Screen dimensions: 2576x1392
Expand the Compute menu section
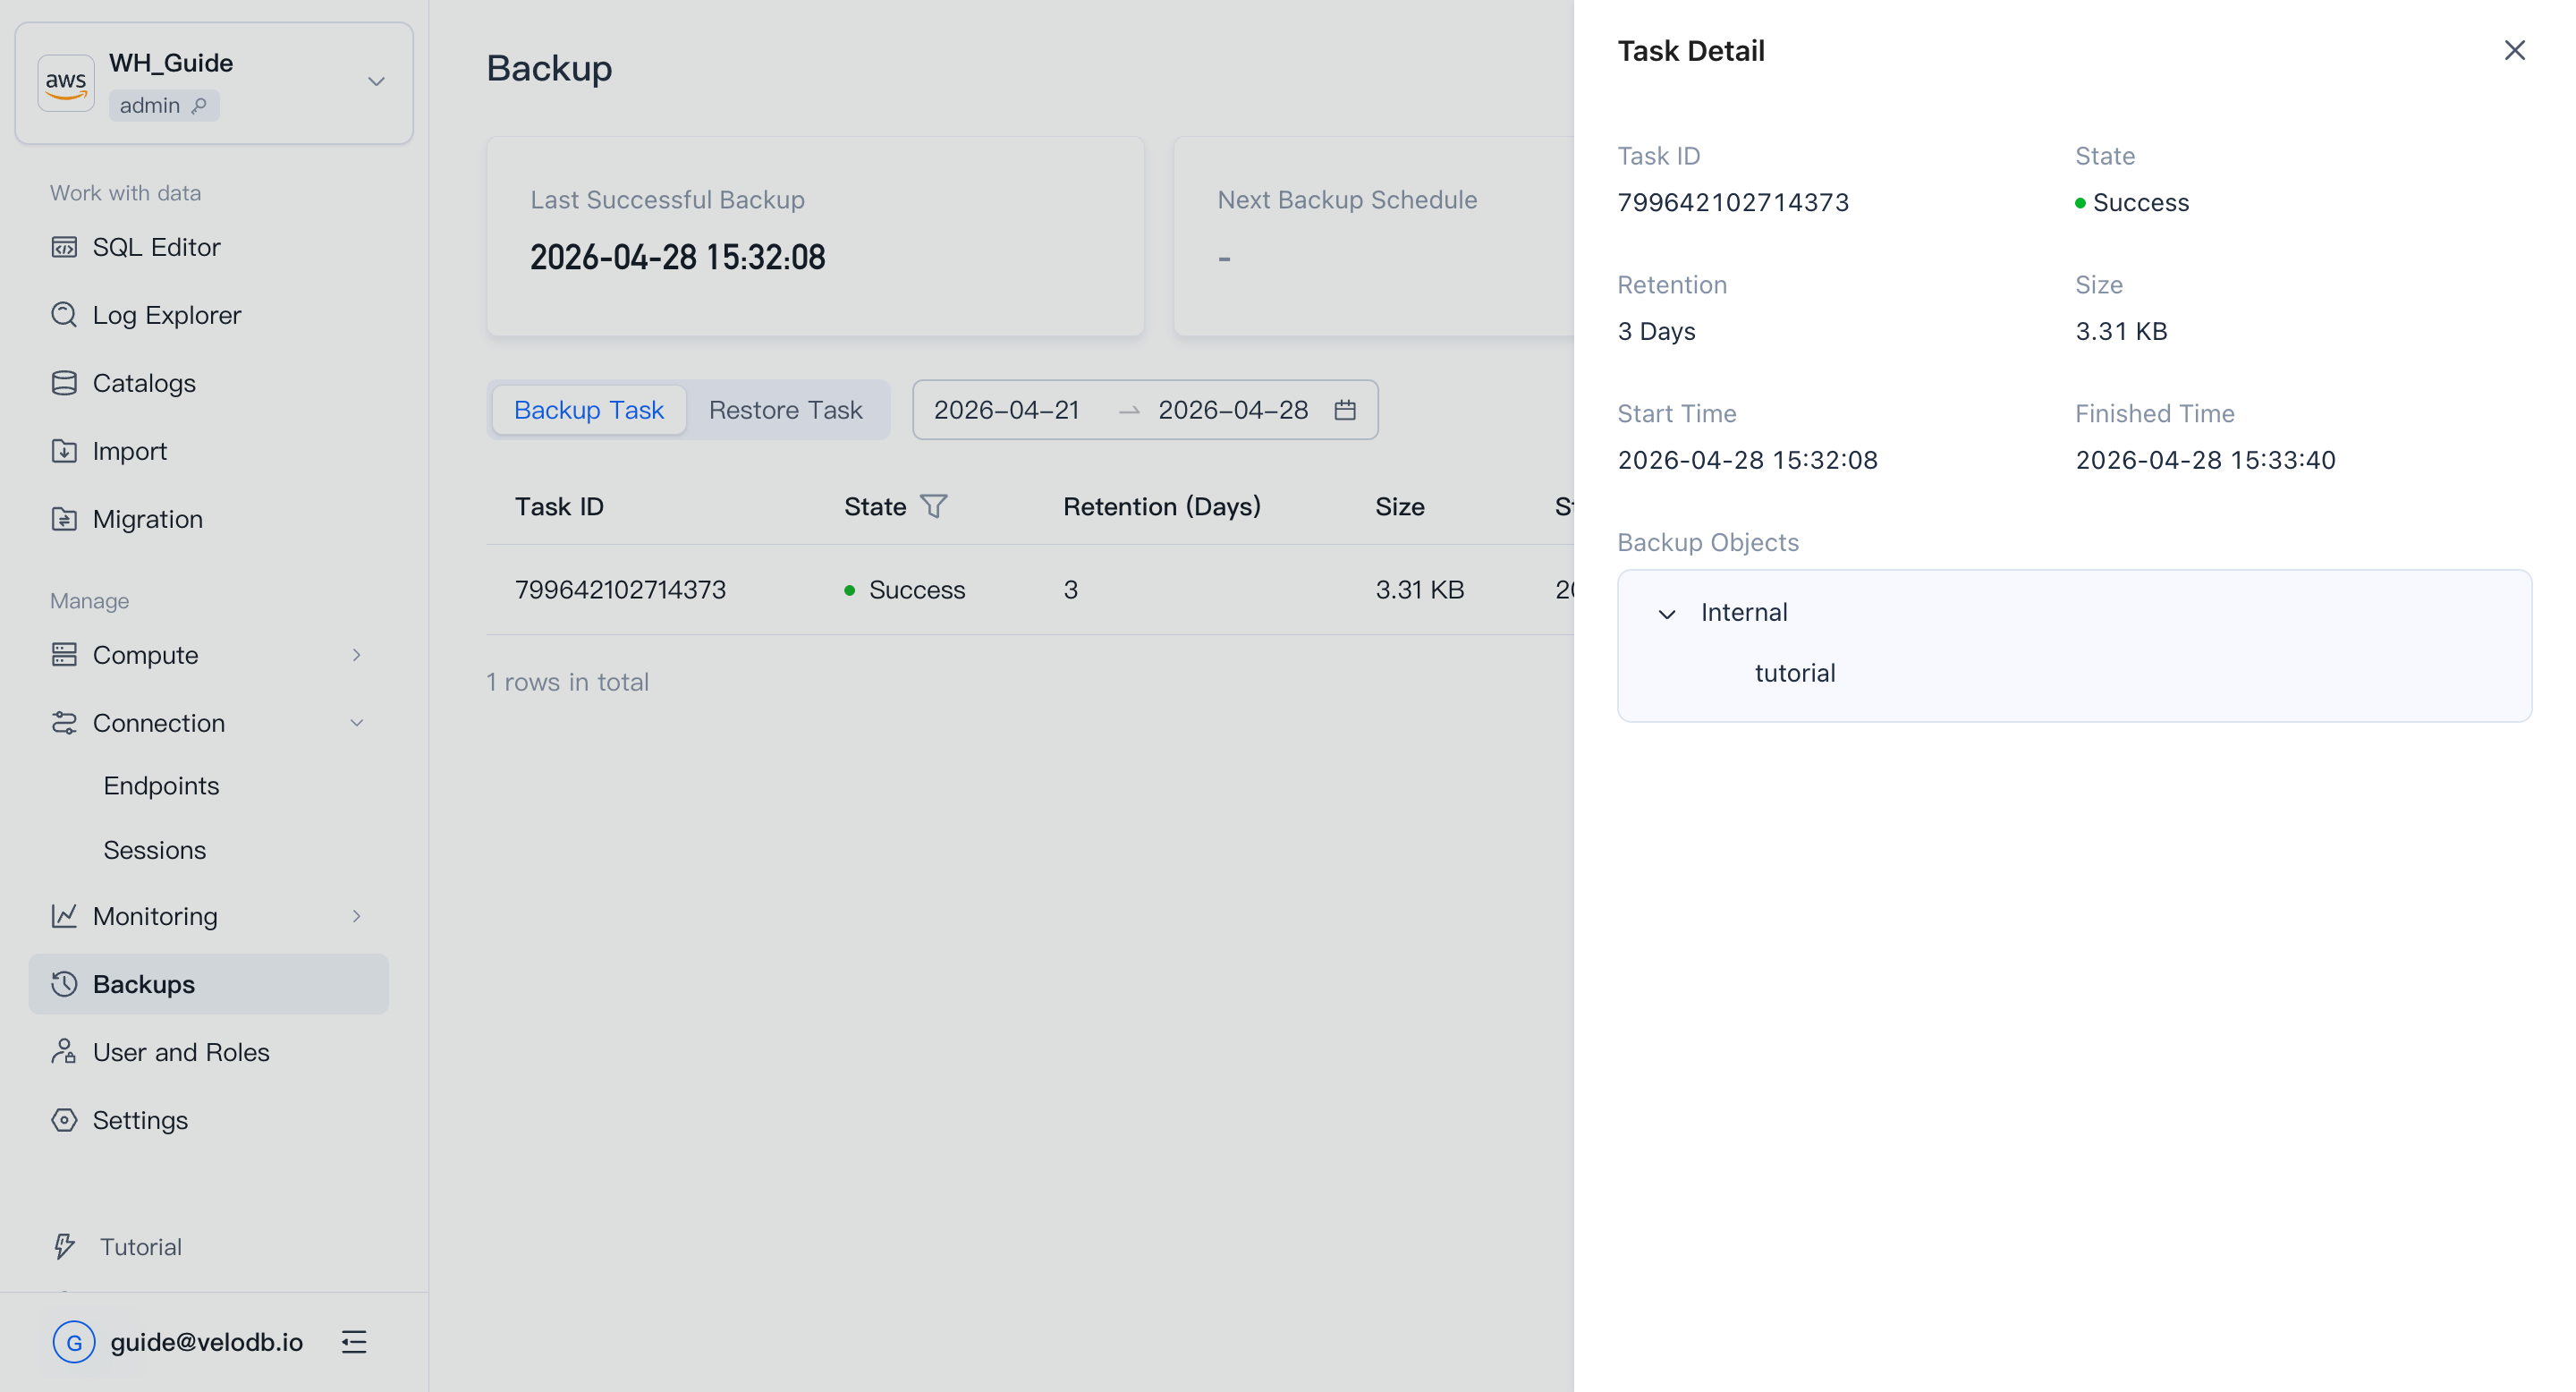tap(356, 655)
